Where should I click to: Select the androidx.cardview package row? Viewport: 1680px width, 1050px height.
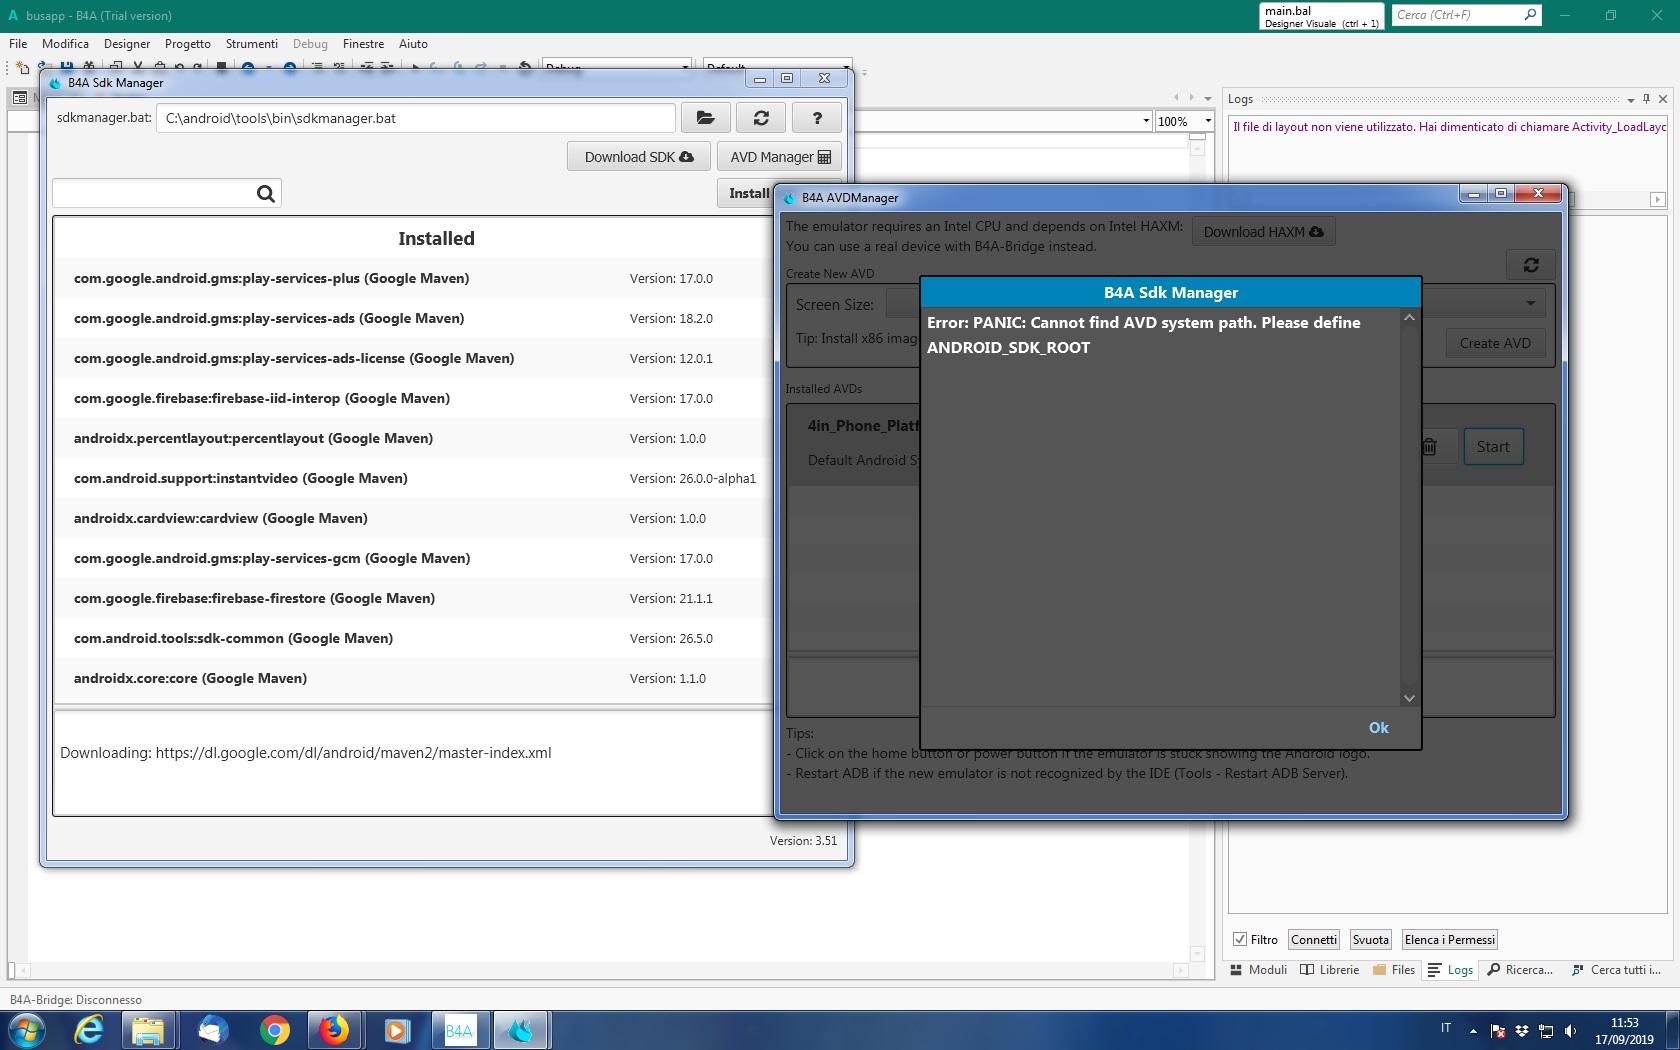pyautogui.click(x=414, y=518)
